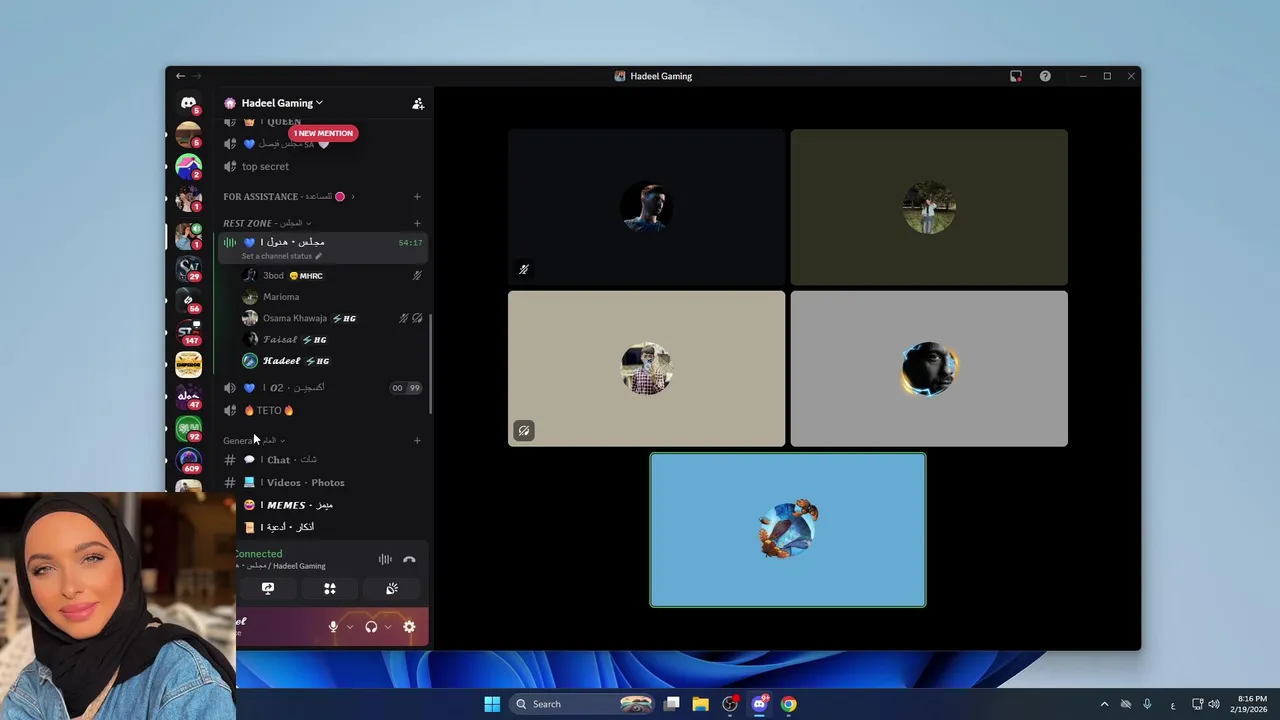Open the Discord taskbar icon

tap(759, 704)
